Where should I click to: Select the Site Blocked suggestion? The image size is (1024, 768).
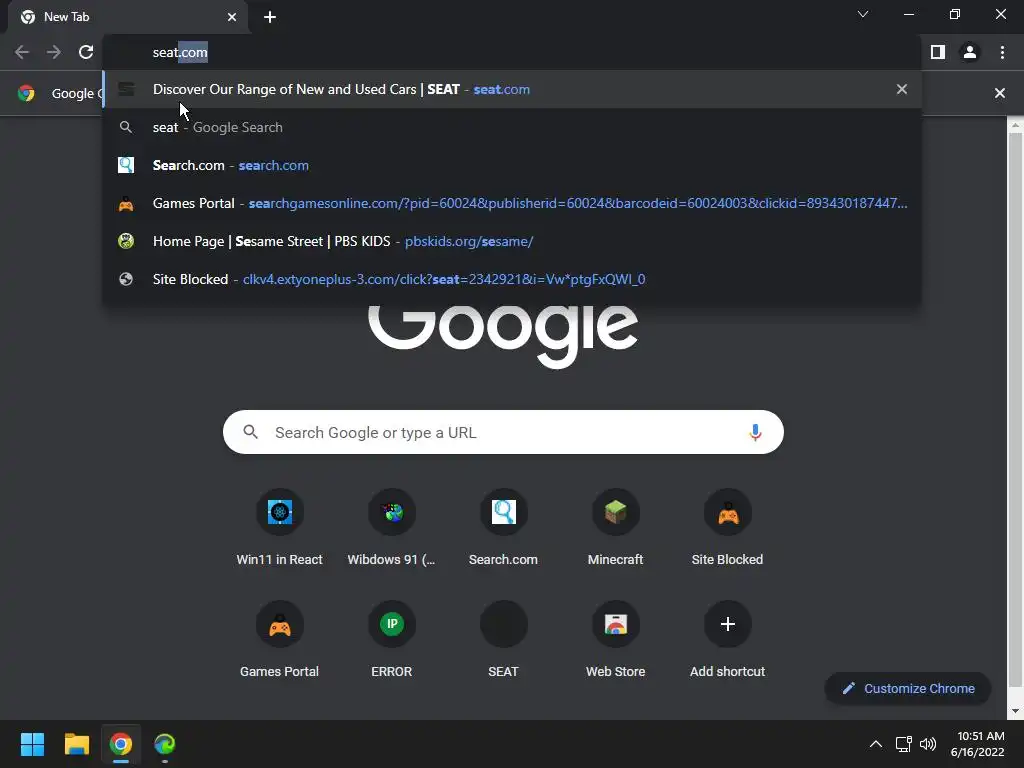(x=512, y=279)
